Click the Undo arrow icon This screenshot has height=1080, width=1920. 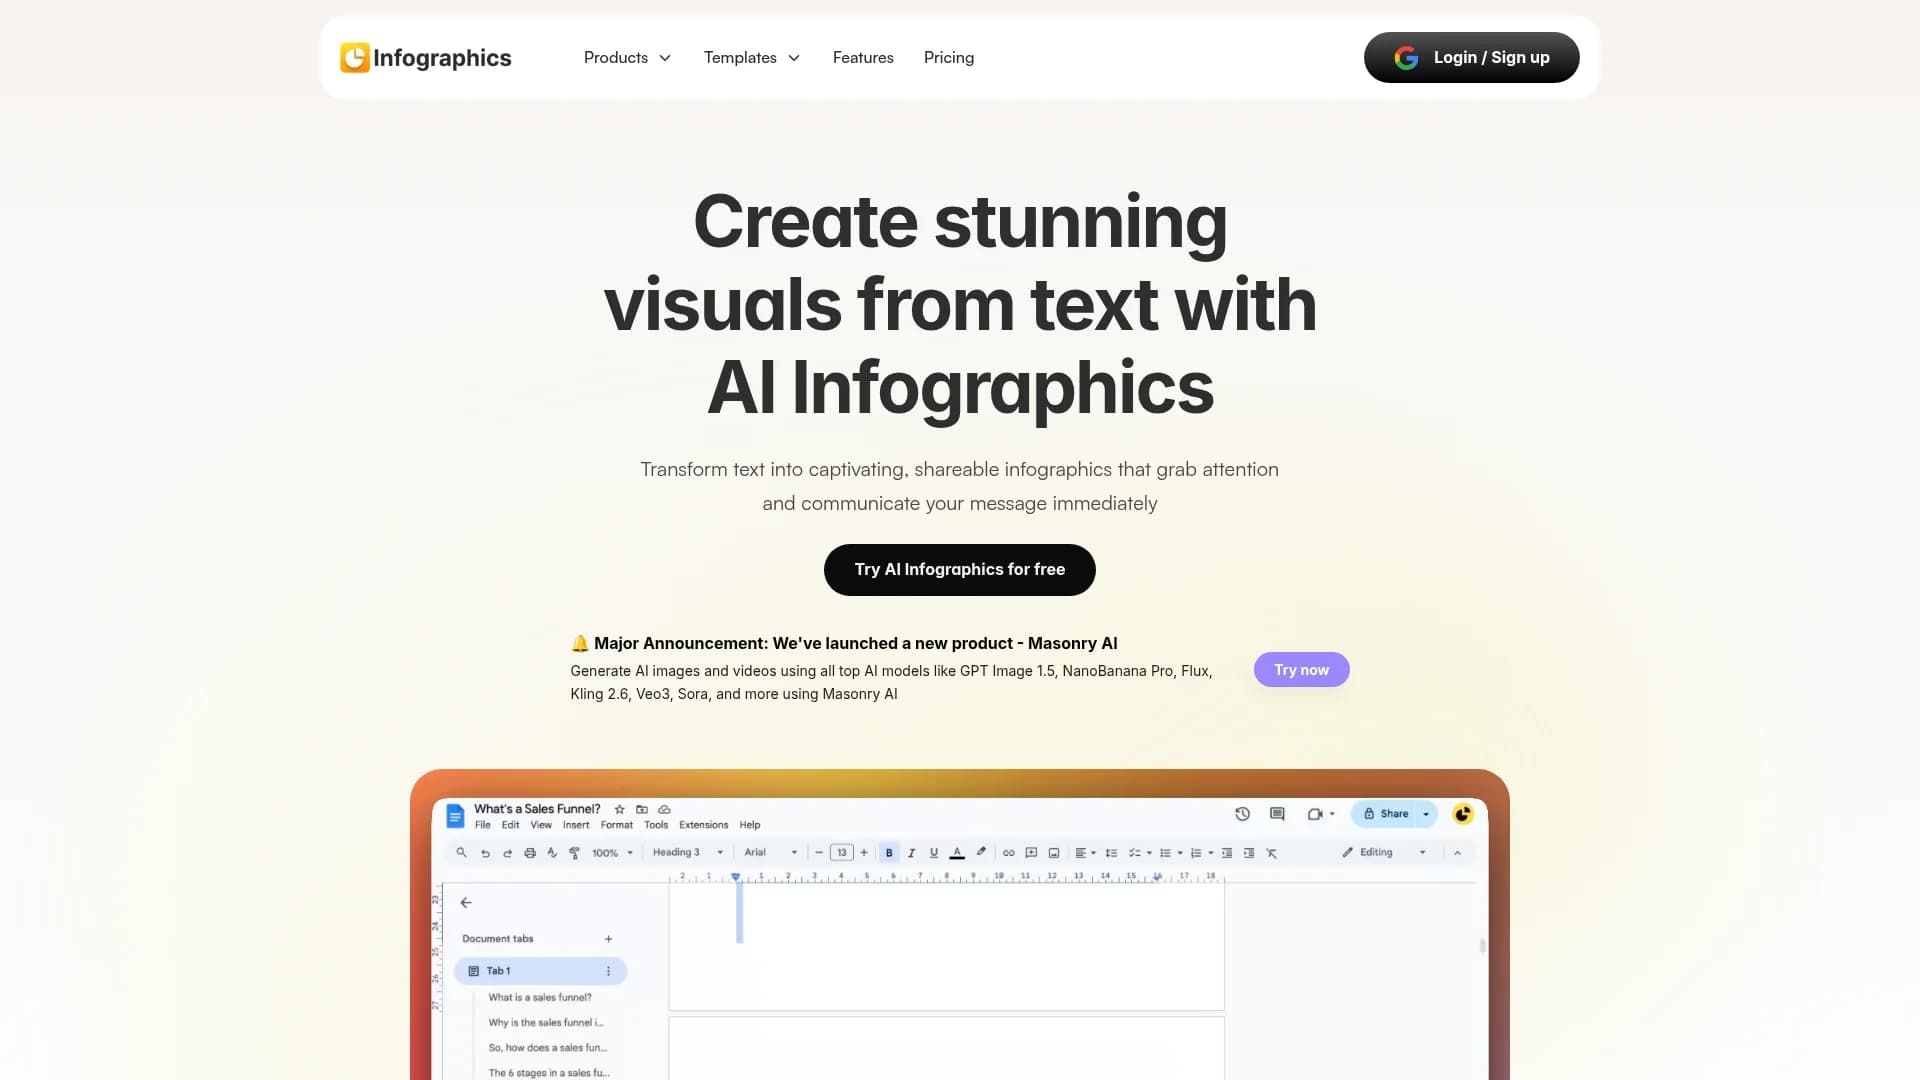[x=485, y=853]
